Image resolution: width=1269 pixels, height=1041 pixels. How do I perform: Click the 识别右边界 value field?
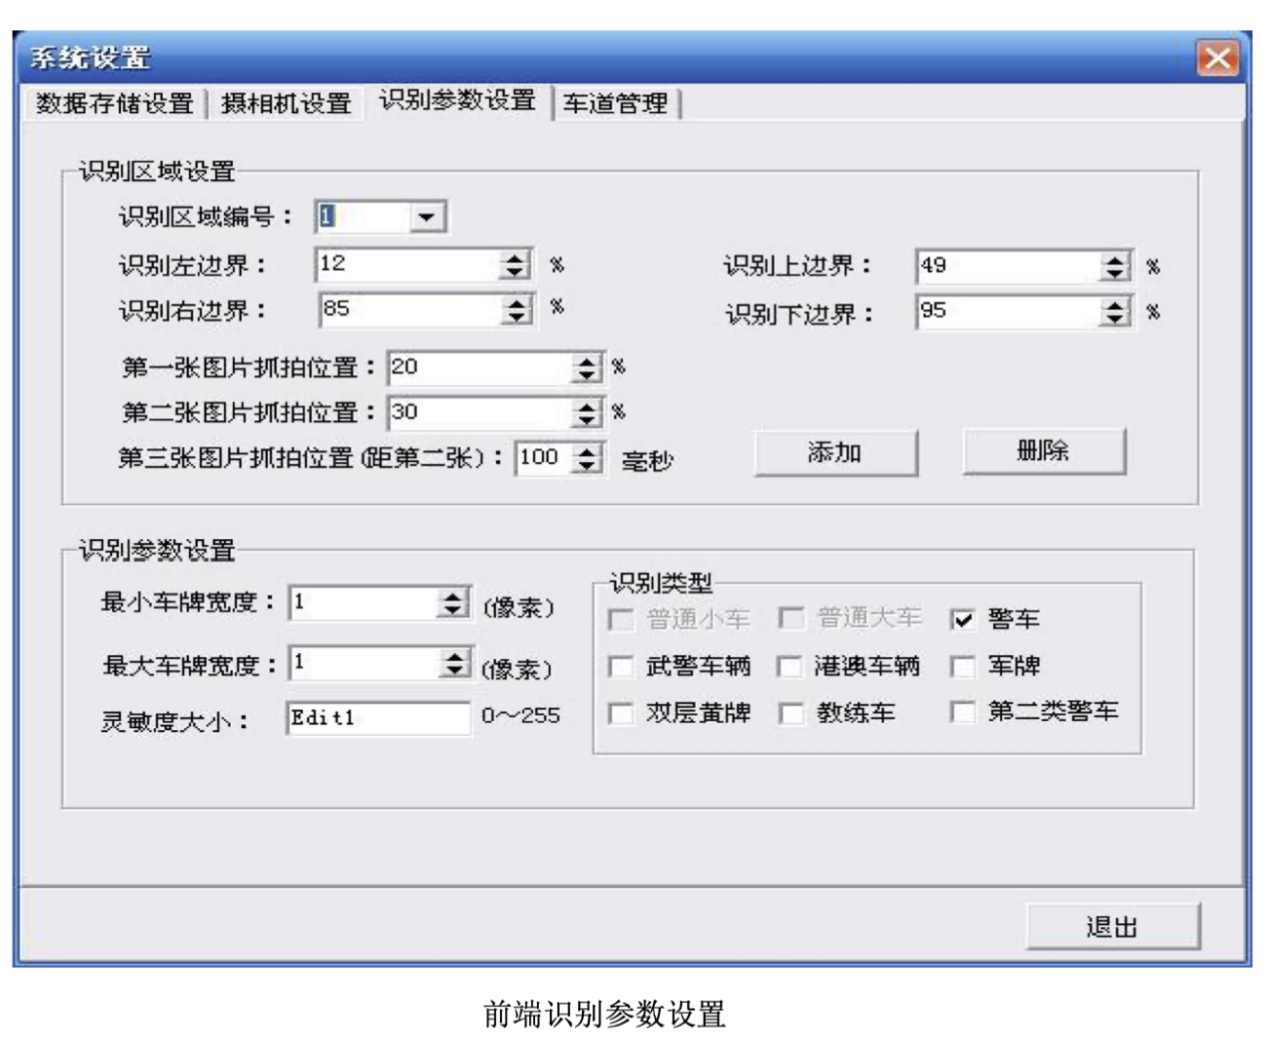[410, 310]
